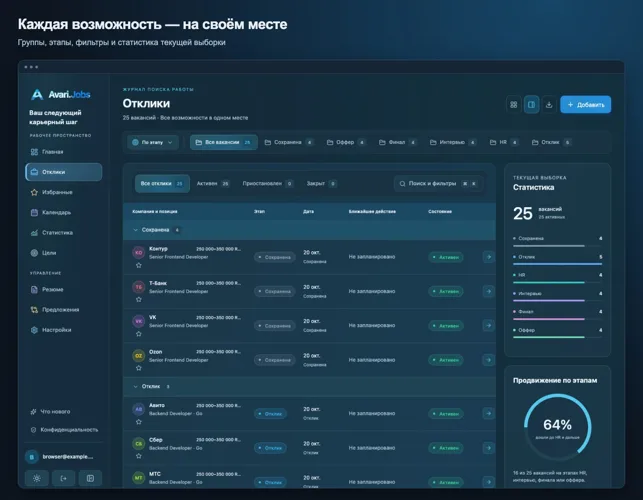643x500 pixels.
Task: Toggle the theme with the sun icon
Action: [x=37, y=478]
